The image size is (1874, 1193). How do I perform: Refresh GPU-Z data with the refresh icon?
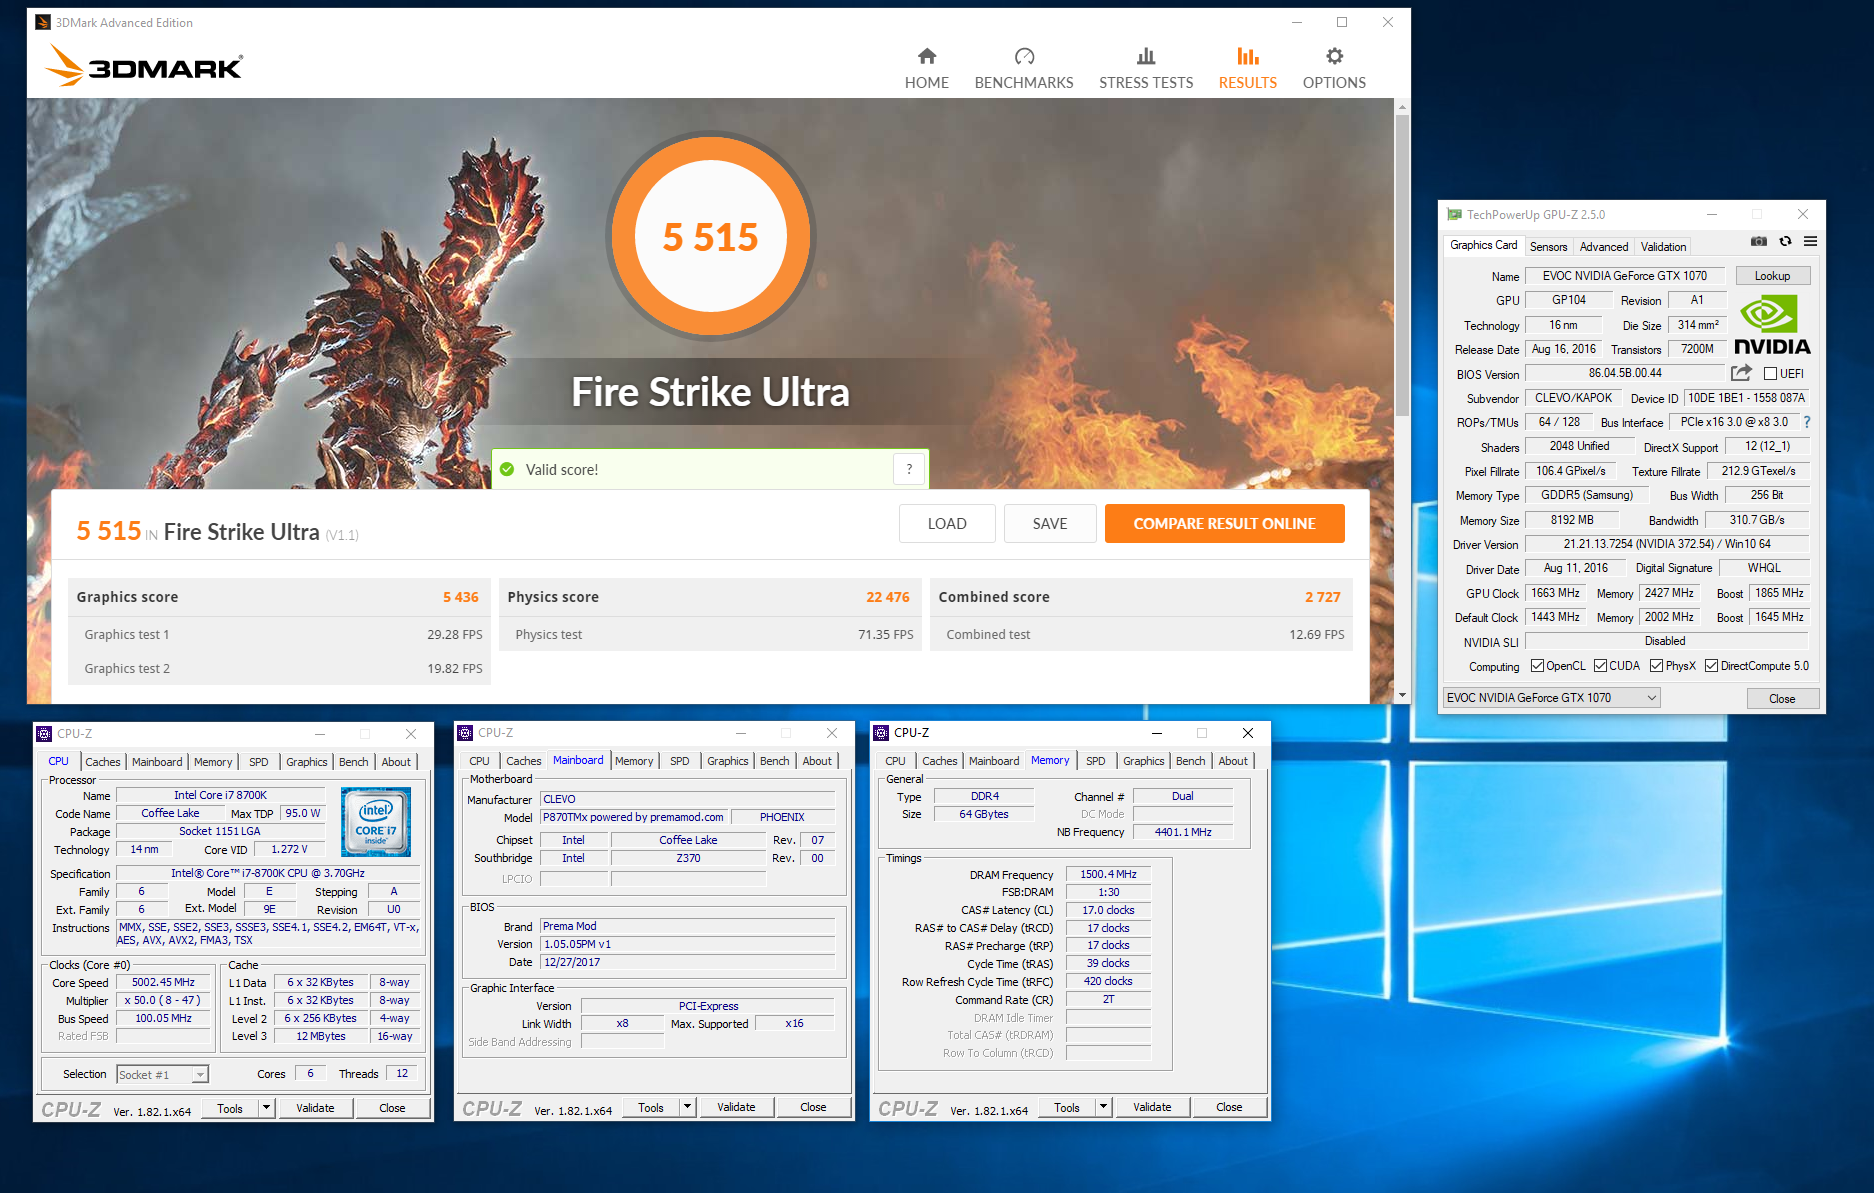click(1785, 241)
